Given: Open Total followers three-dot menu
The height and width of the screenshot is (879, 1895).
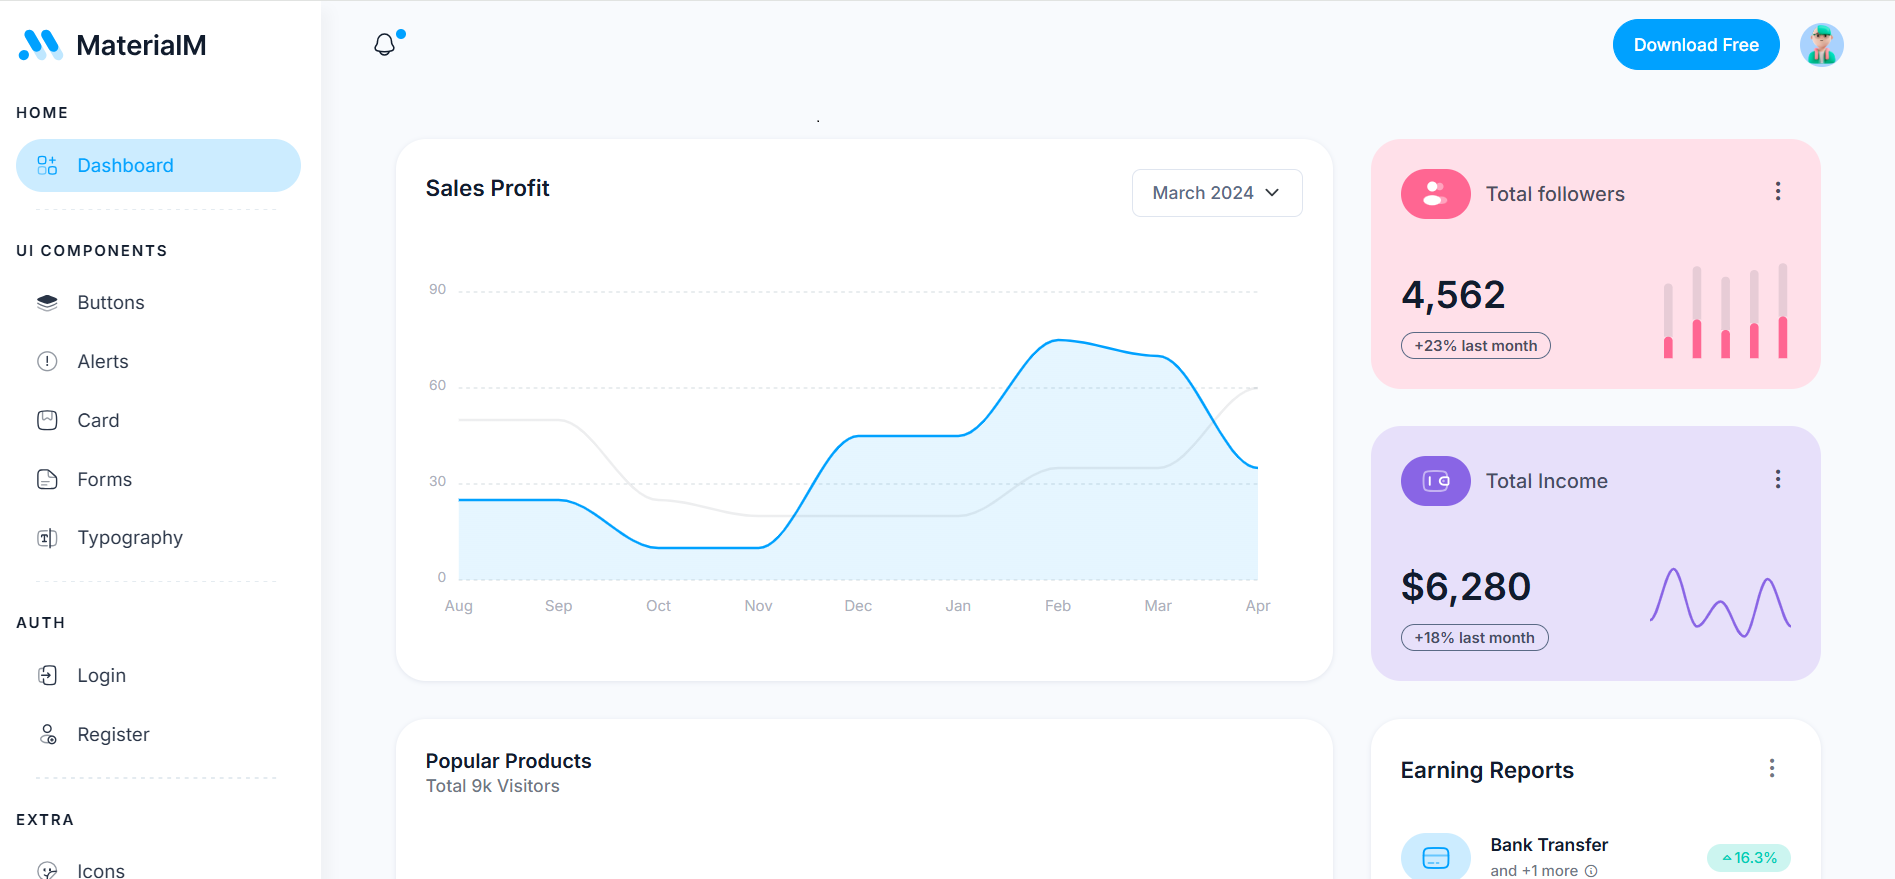Looking at the screenshot, I should click(x=1777, y=191).
